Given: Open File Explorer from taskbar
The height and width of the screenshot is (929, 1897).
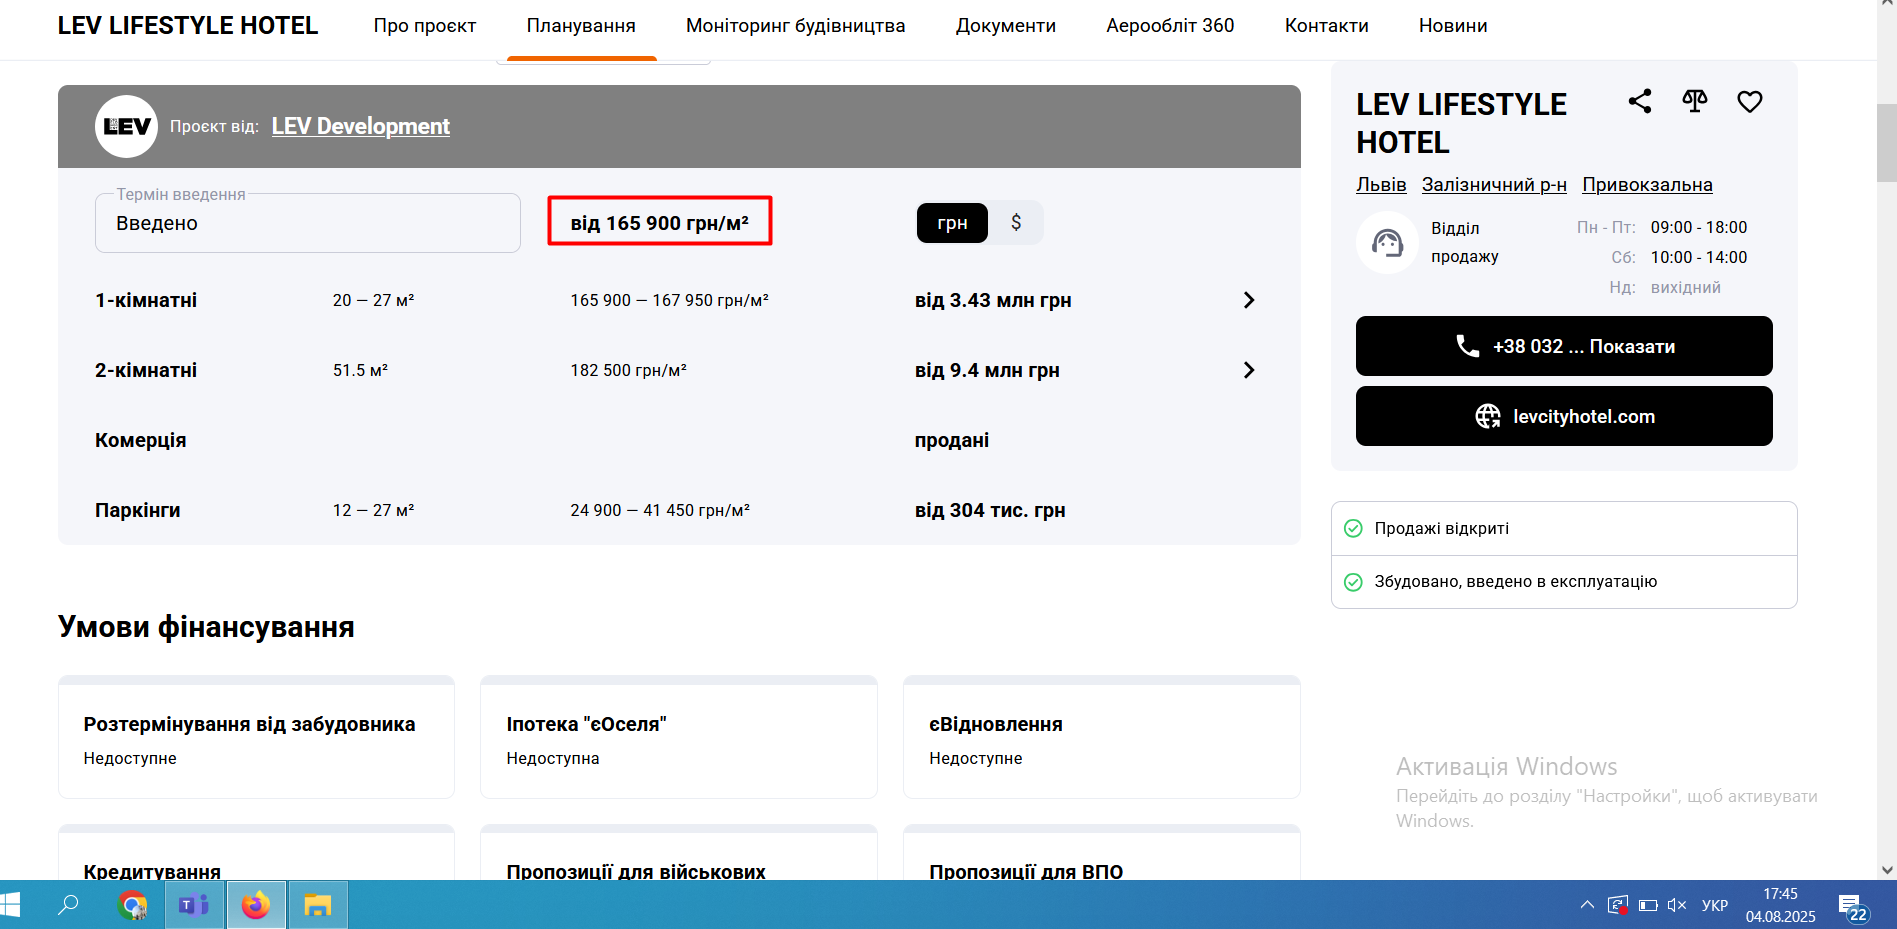Looking at the screenshot, I should [x=318, y=905].
